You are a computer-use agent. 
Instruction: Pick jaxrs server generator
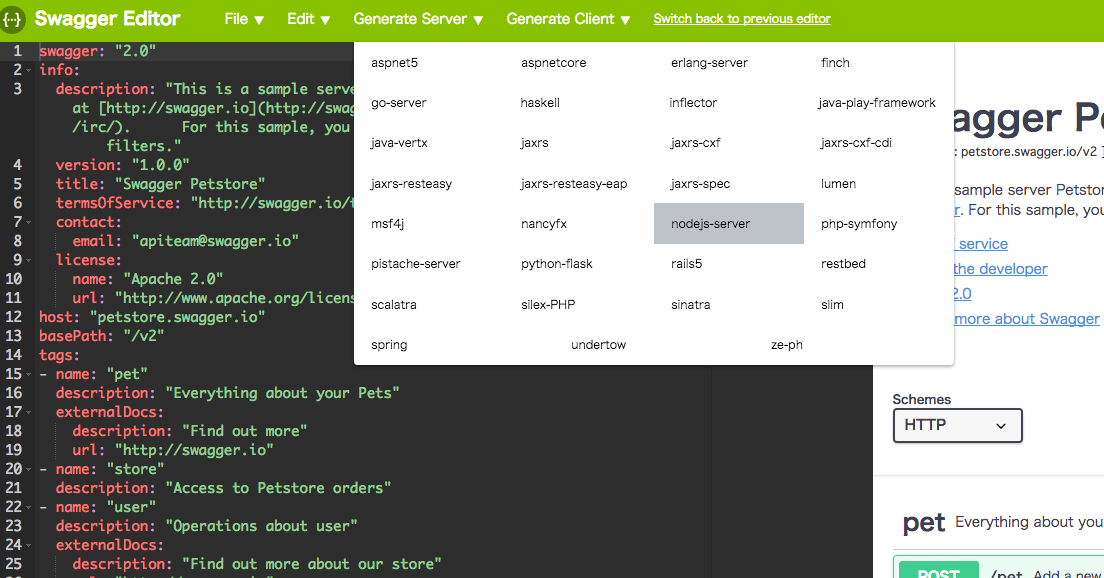[534, 143]
